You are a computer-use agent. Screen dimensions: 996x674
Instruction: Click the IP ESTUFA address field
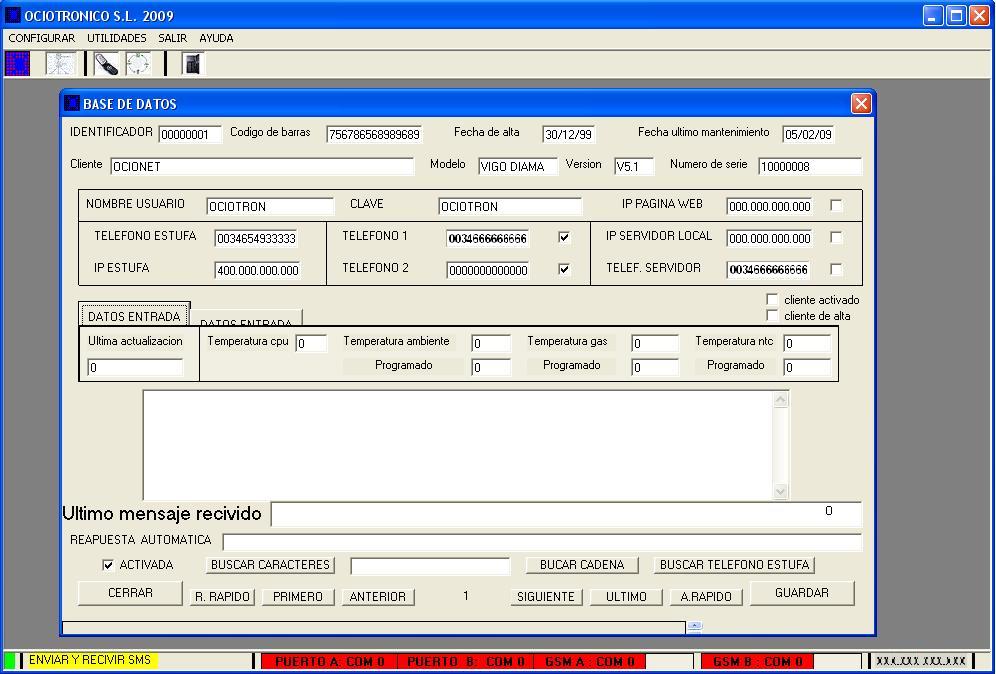tap(257, 270)
